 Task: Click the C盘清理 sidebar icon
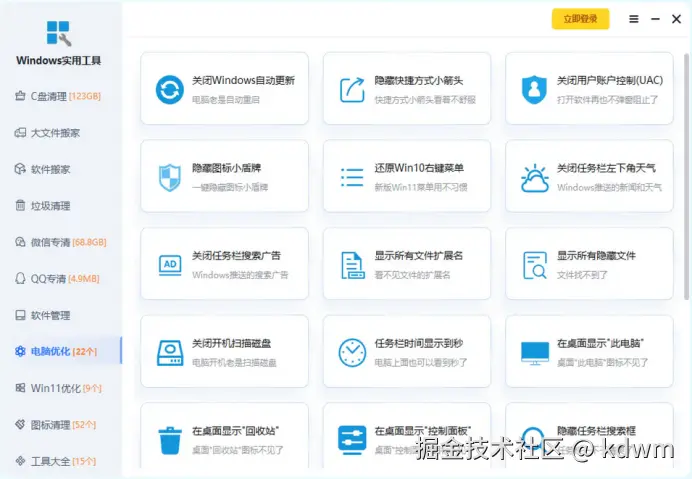[20, 96]
